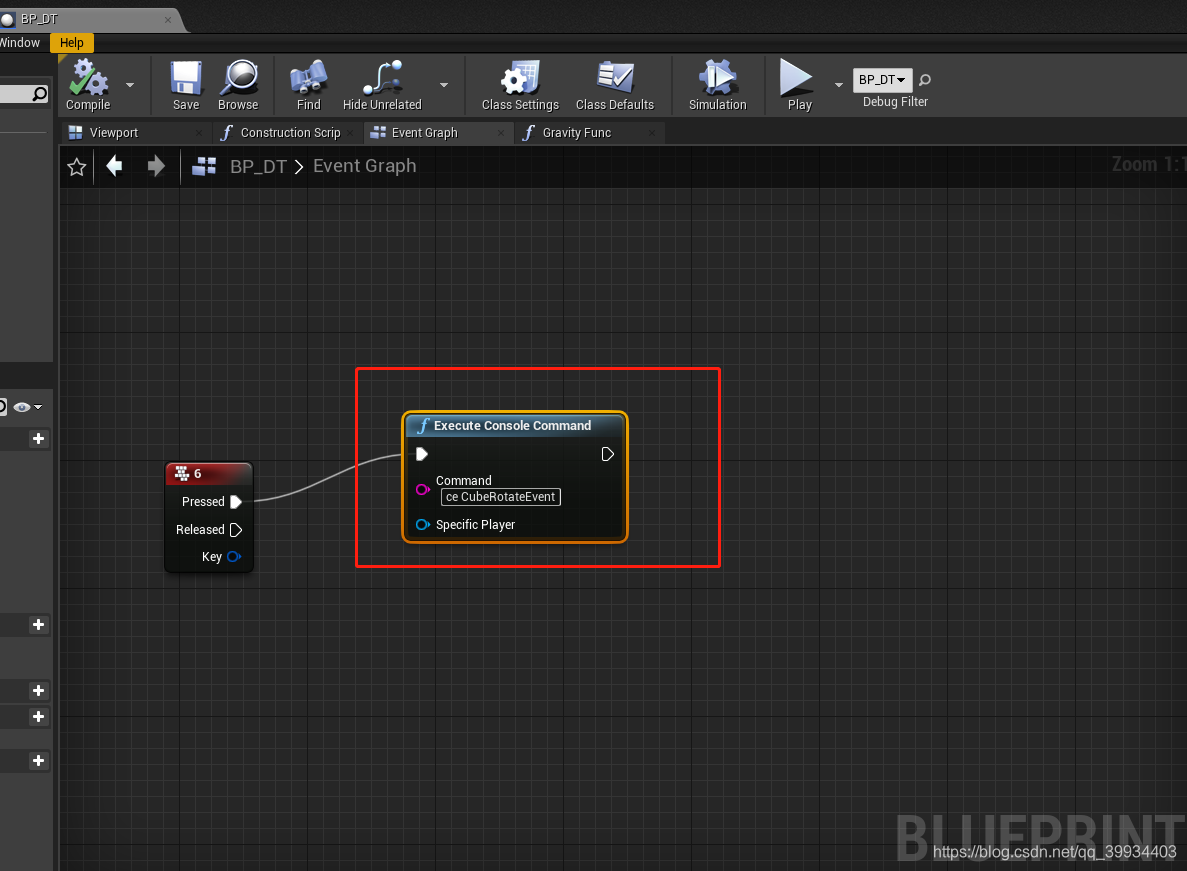The image size is (1187, 871).
Task: Open Class Settings
Action: click(x=519, y=85)
